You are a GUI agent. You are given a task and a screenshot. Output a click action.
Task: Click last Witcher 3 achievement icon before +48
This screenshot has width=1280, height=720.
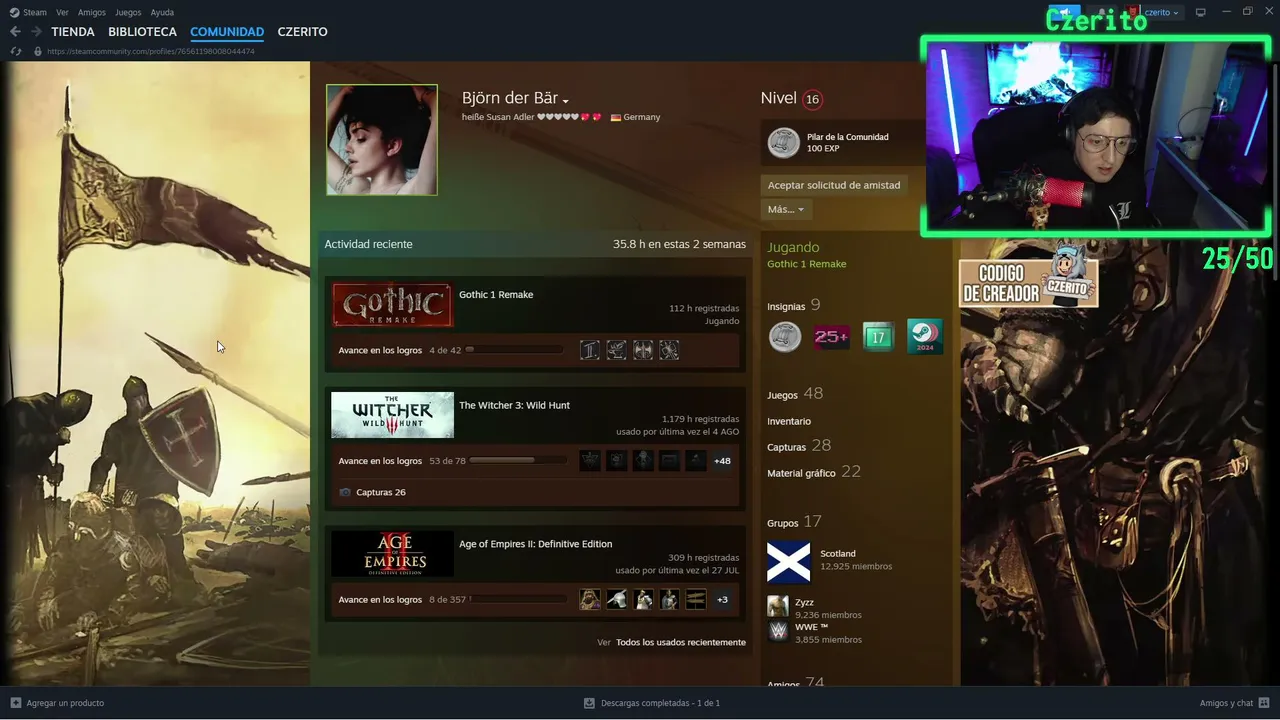coord(696,461)
